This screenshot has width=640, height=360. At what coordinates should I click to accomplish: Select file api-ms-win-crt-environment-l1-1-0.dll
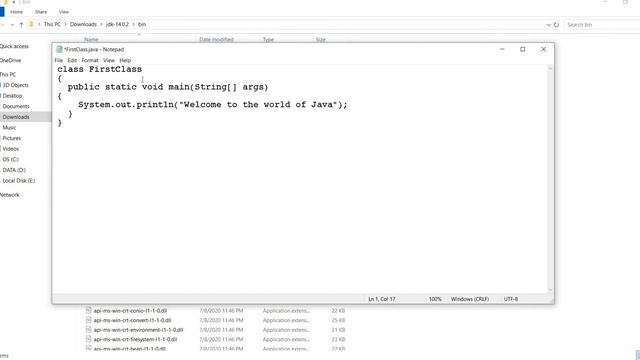[138, 330]
